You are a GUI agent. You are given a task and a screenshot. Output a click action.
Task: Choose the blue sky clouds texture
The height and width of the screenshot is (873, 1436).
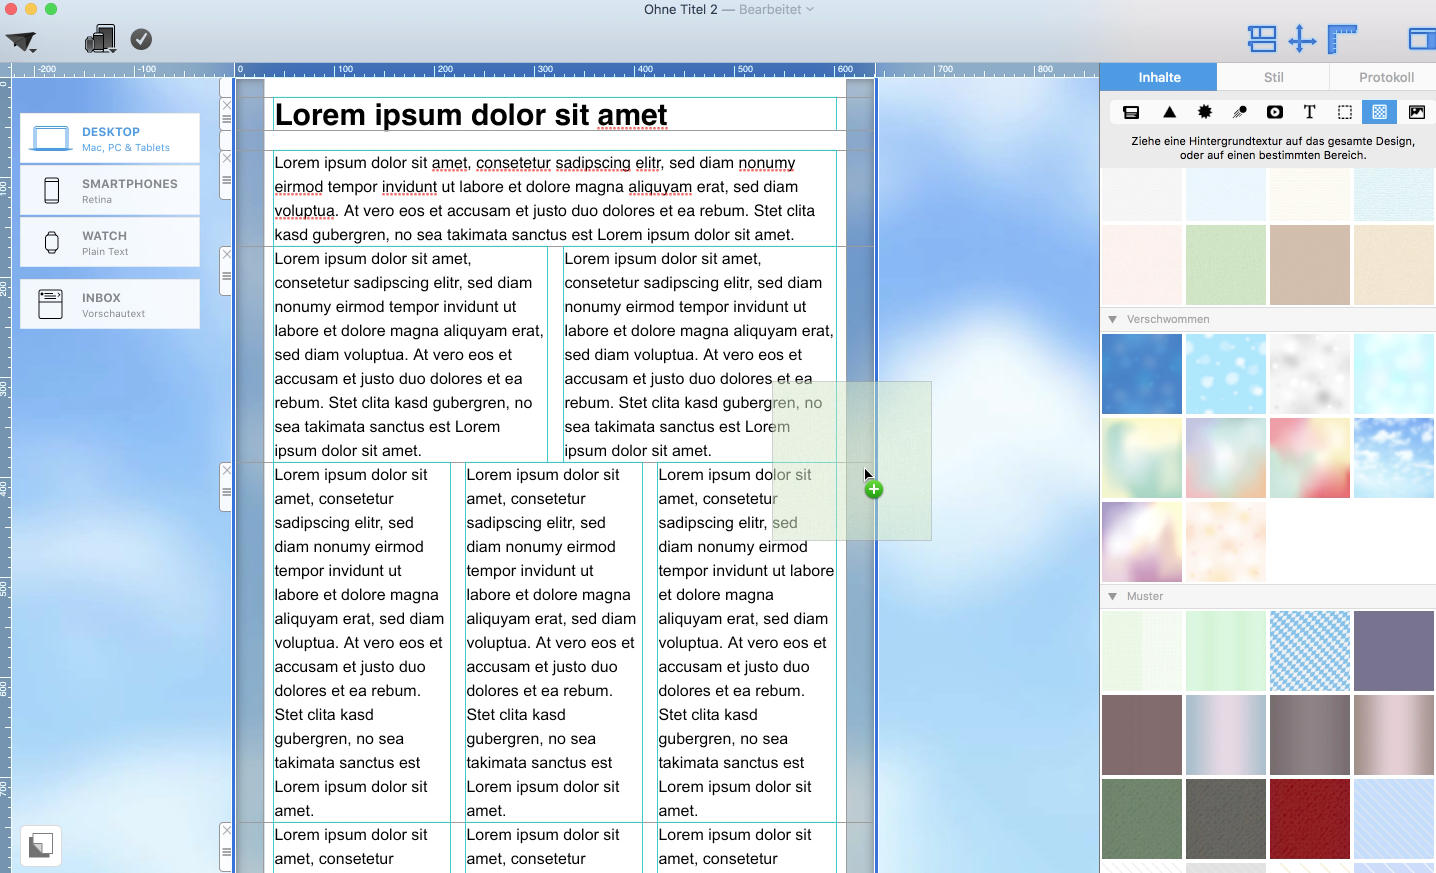click(1394, 458)
